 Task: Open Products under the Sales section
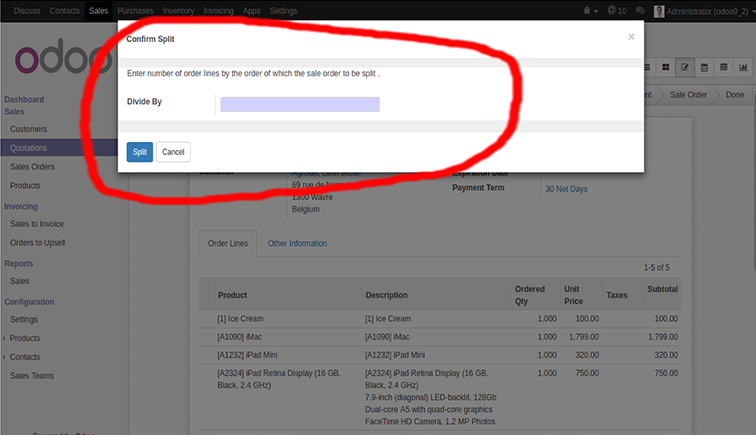(25, 186)
